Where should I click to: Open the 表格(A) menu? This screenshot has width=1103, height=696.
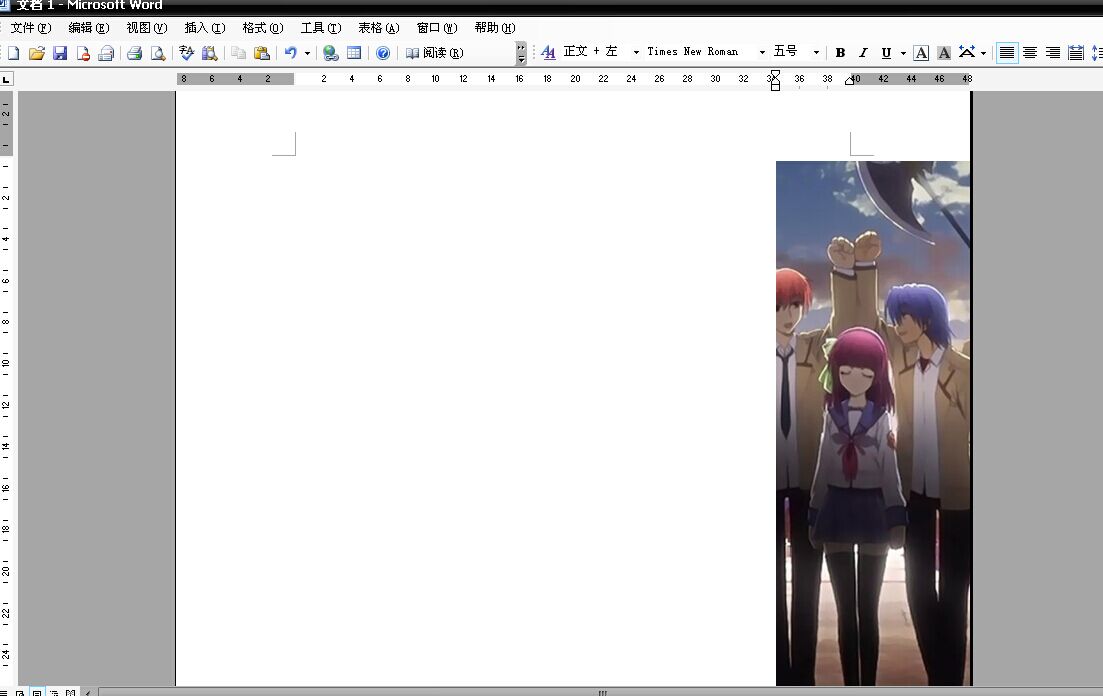[378, 27]
